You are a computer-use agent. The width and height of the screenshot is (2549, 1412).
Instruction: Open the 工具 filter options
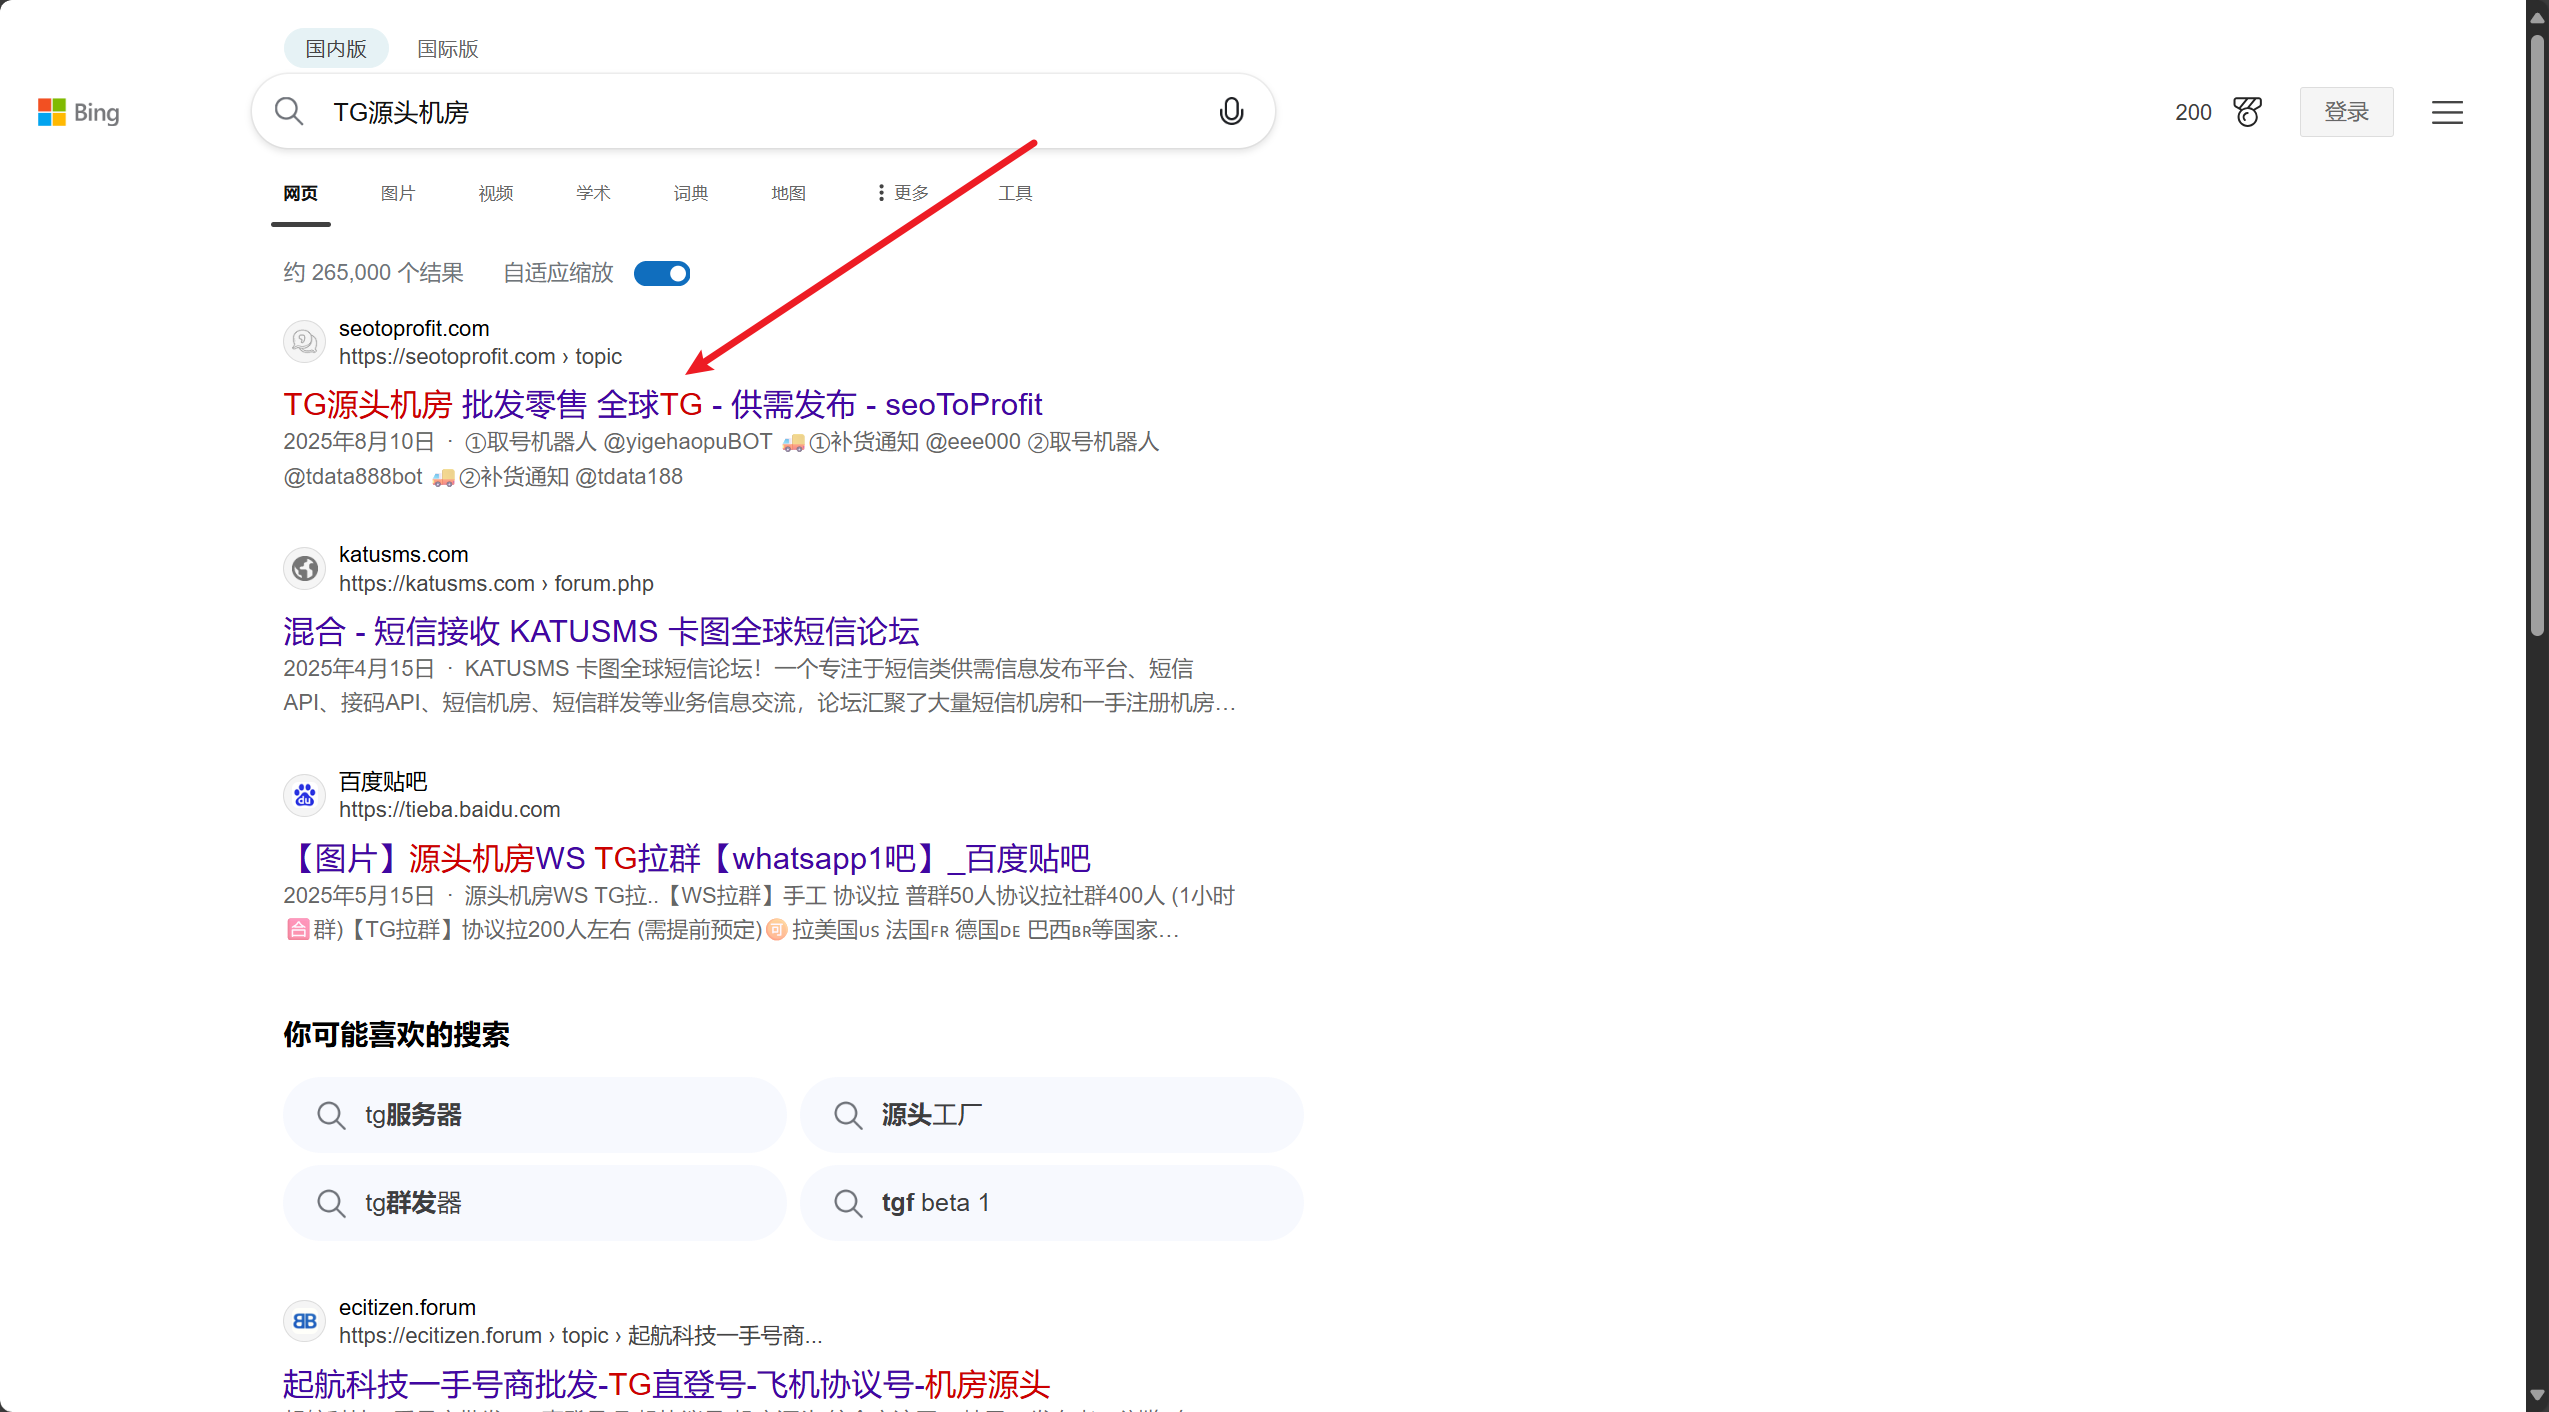pos(1014,193)
